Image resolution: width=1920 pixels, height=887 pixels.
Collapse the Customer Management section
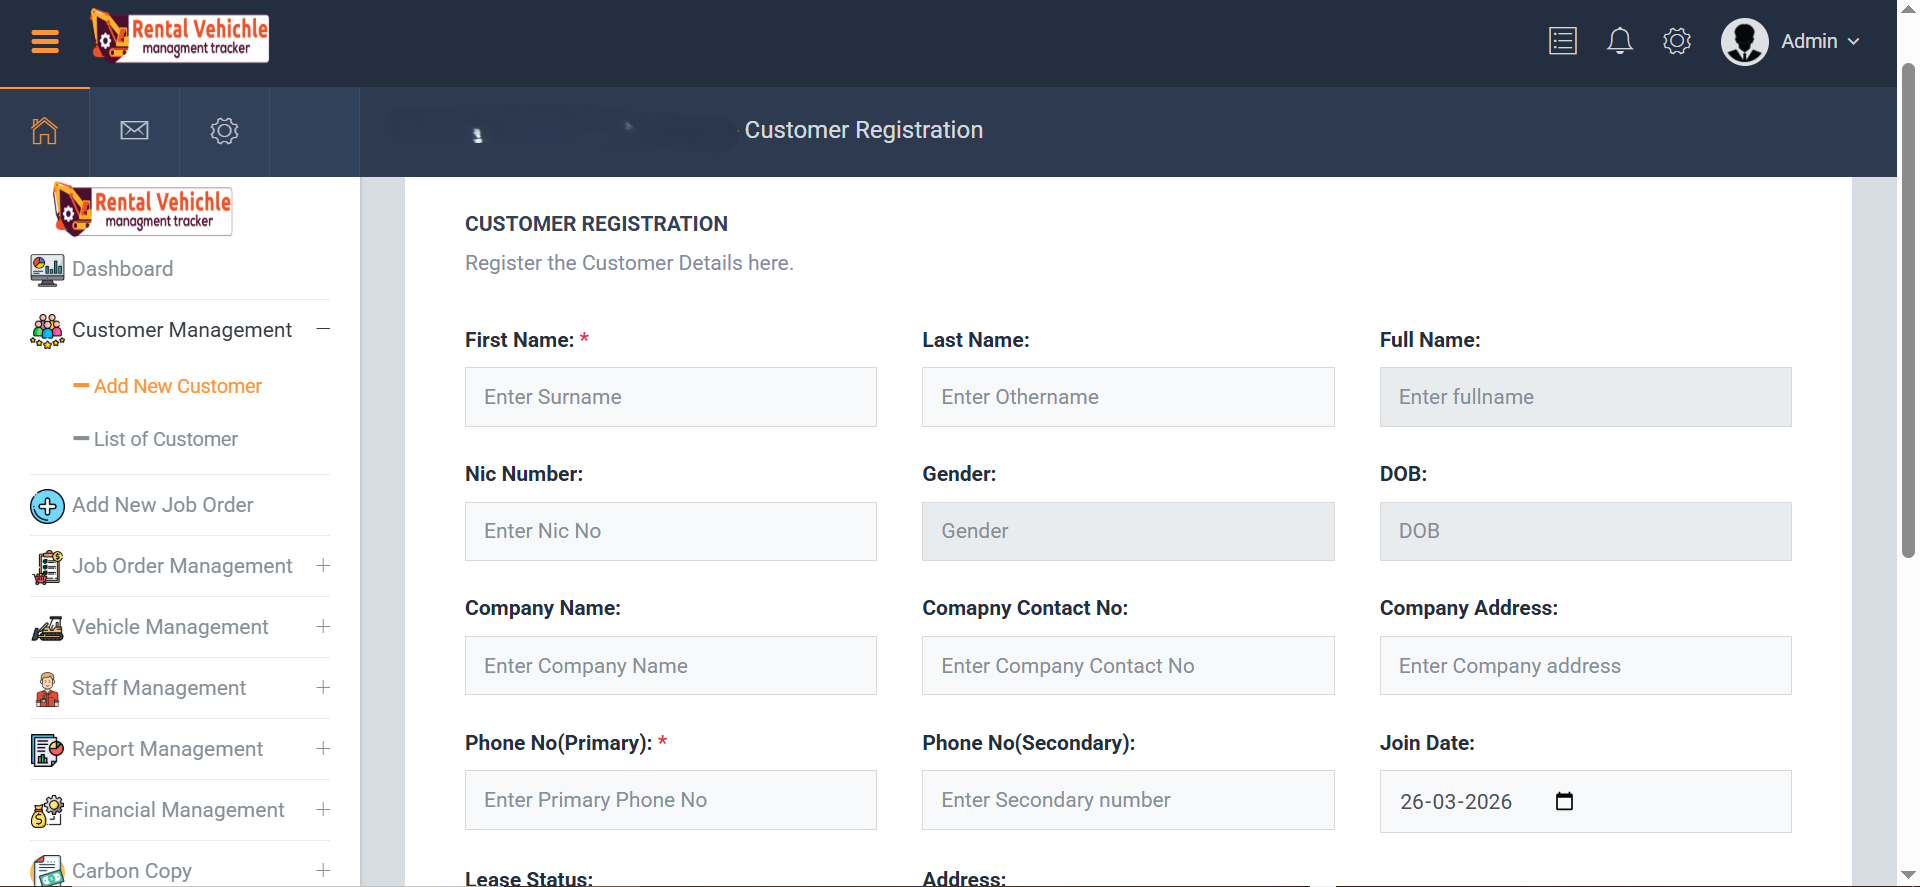point(323,329)
